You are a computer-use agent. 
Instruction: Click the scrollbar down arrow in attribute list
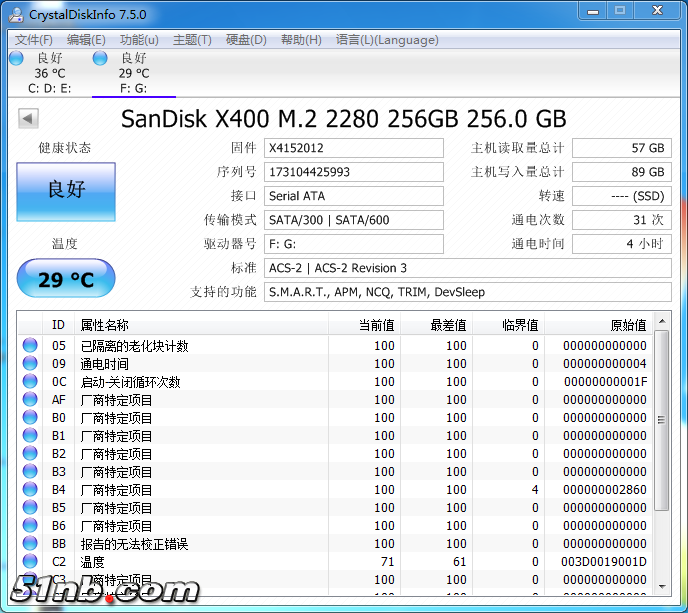click(x=662, y=587)
